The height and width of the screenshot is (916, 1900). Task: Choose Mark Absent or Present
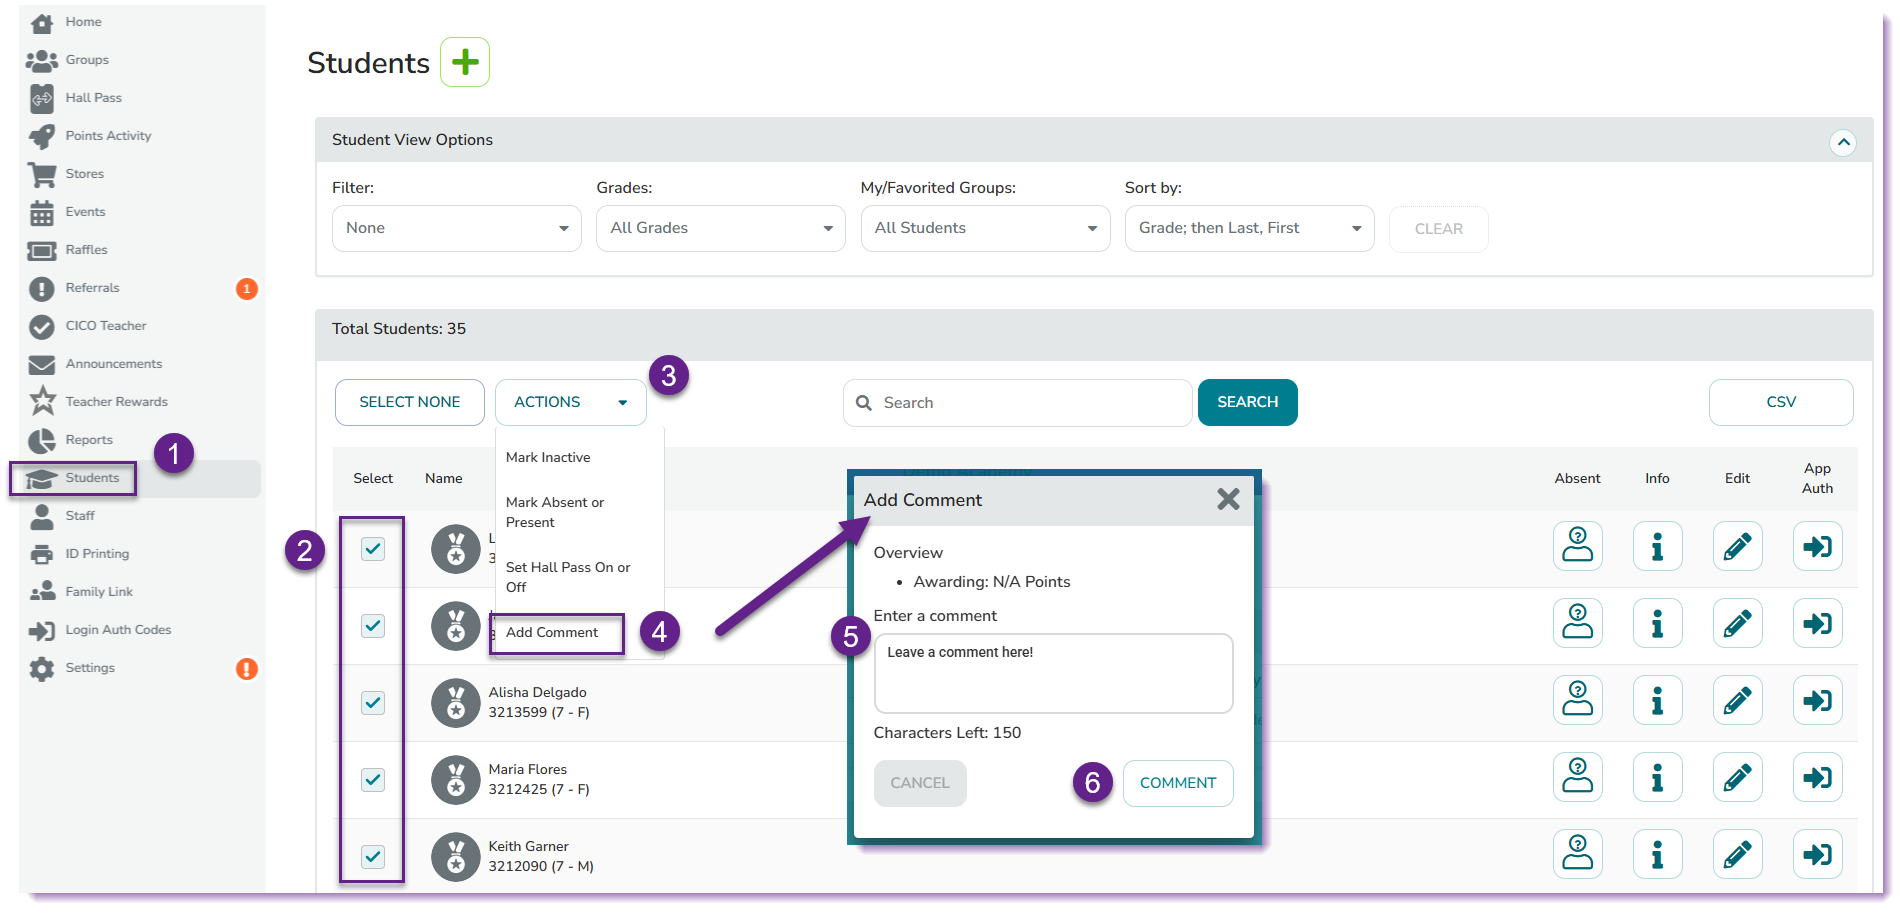(x=555, y=512)
